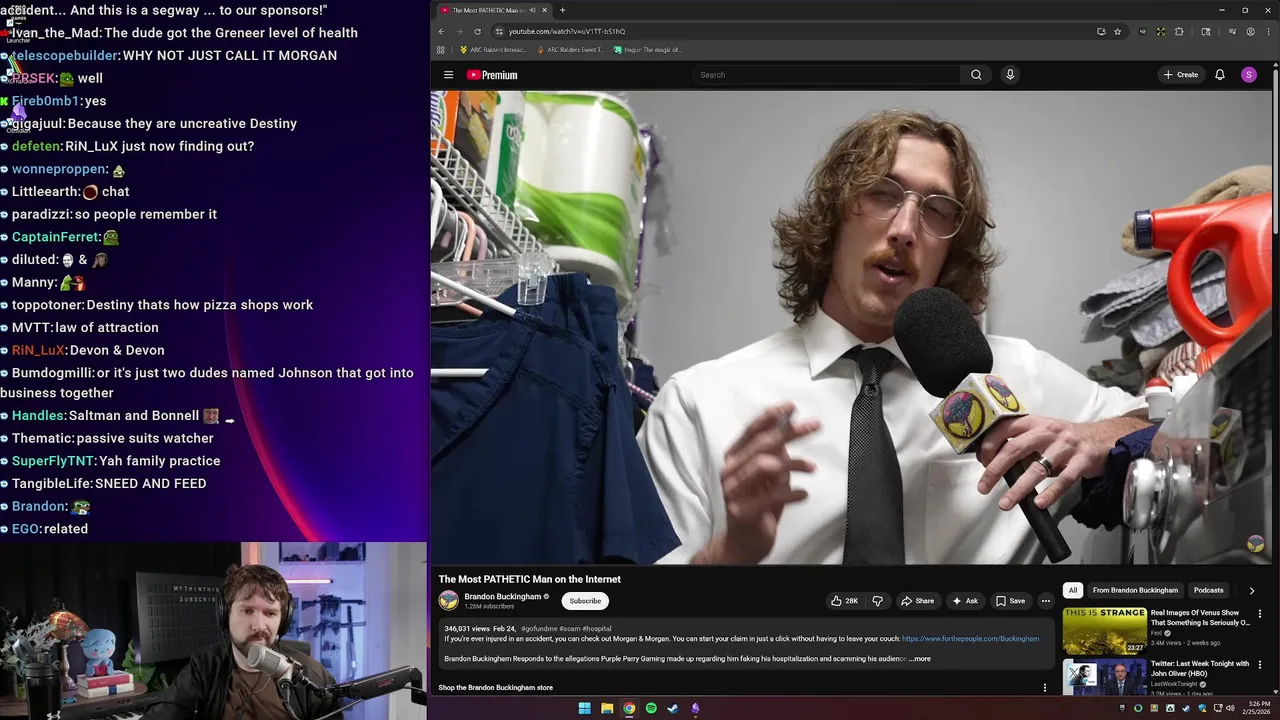Open purple app icon on taskbar
This screenshot has width=1280, height=720.
click(695, 708)
